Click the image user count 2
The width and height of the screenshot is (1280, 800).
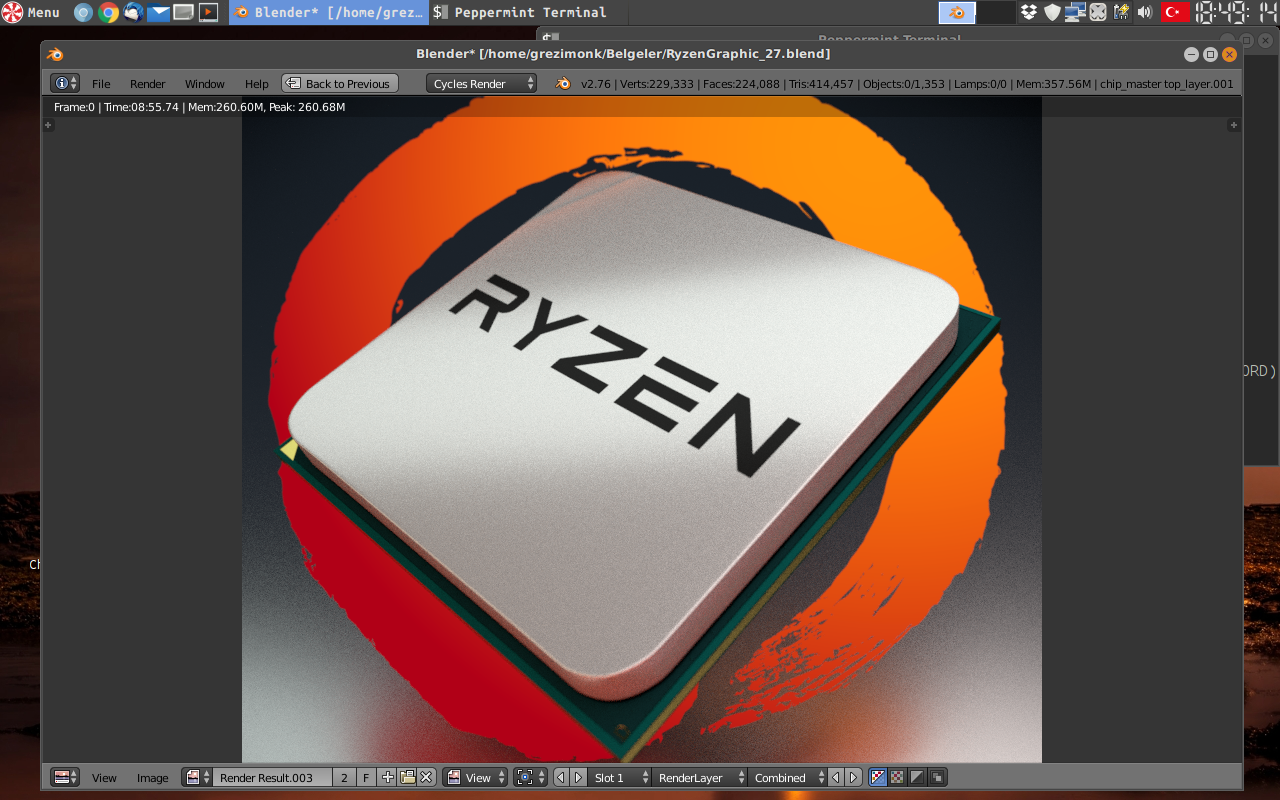(344, 777)
